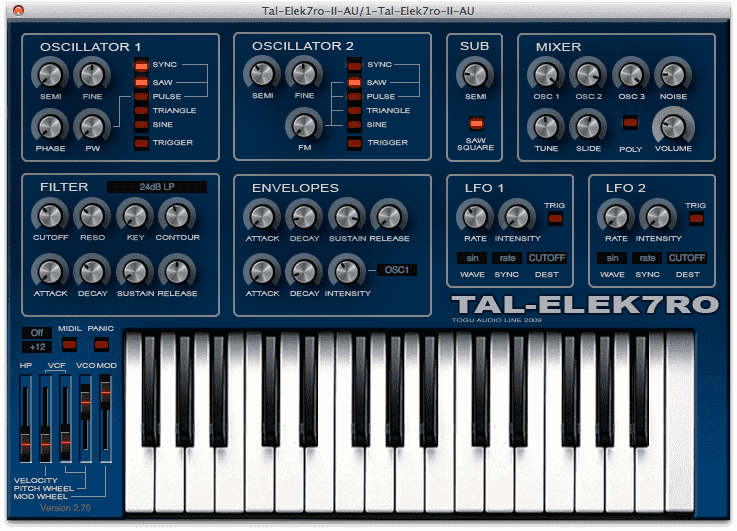The height and width of the screenshot is (531, 737).
Task: Click the PANIC button
Action: (x=101, y=345)
